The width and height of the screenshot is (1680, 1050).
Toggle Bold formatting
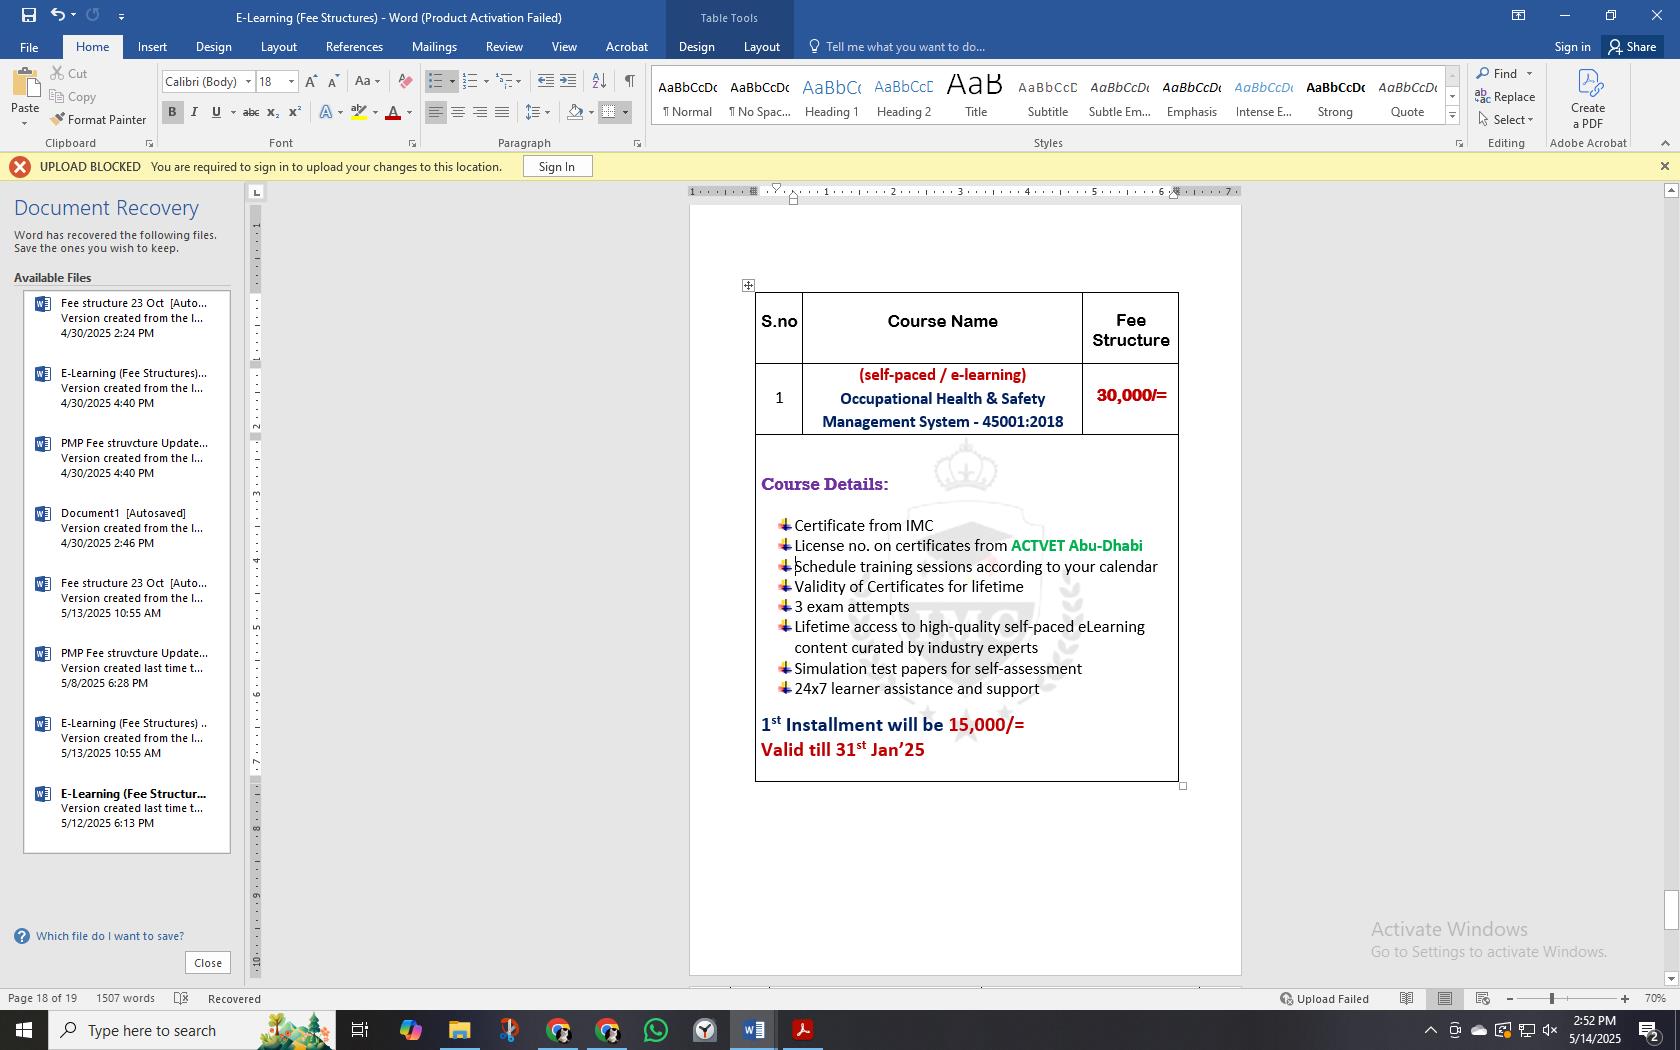tap(172, 113)
